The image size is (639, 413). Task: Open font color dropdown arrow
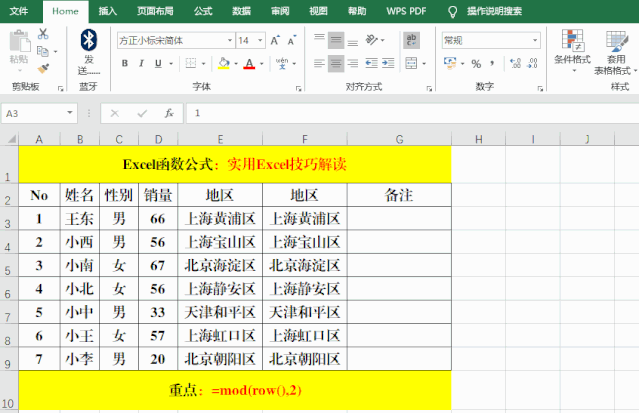[261, 64]
